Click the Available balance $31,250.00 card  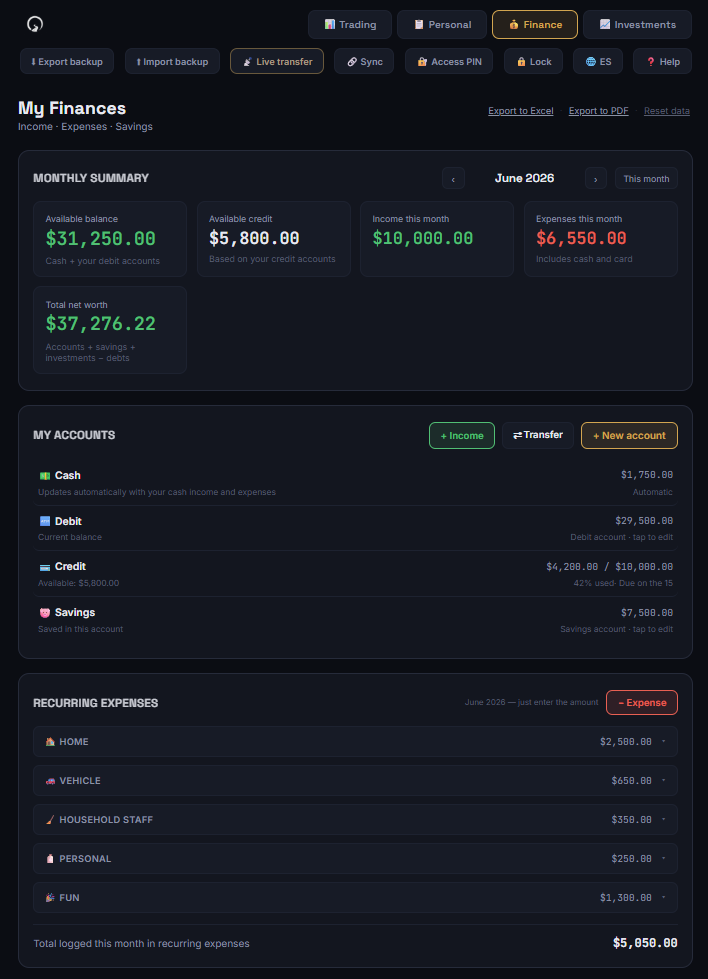pyautogui.click(x=110, y=239)
